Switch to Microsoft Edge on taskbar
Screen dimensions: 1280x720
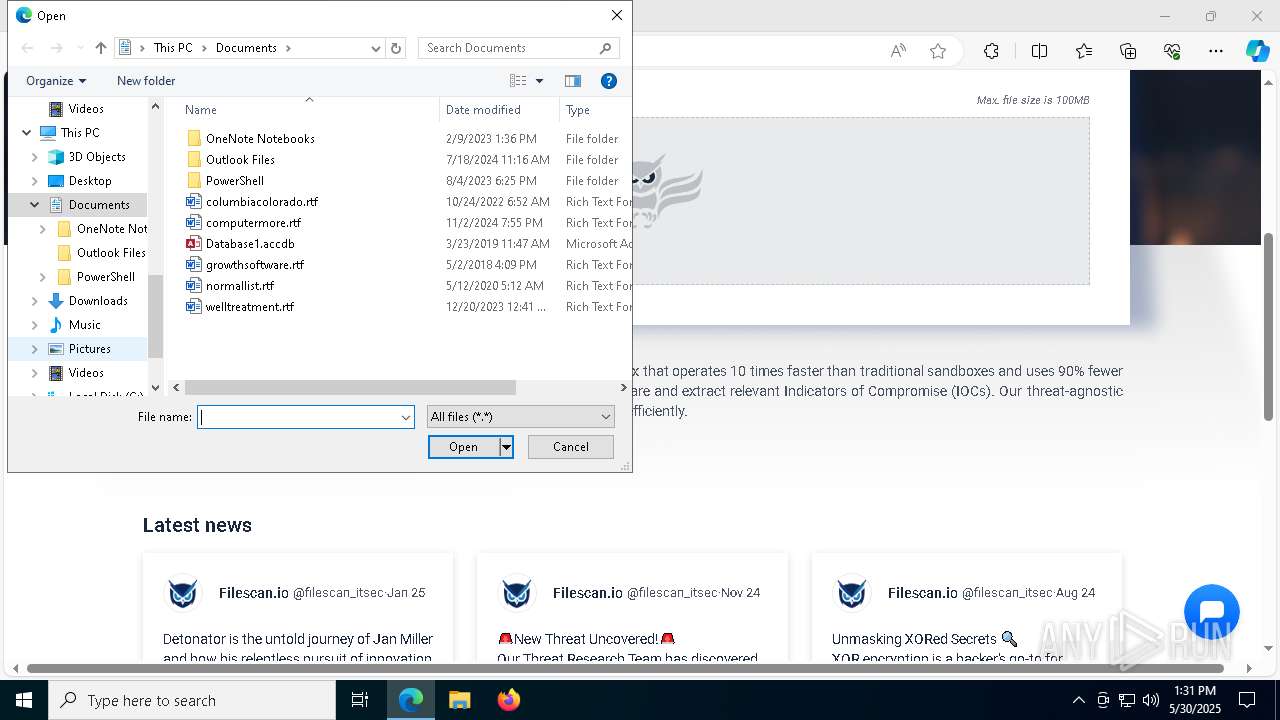pos(411,700)
